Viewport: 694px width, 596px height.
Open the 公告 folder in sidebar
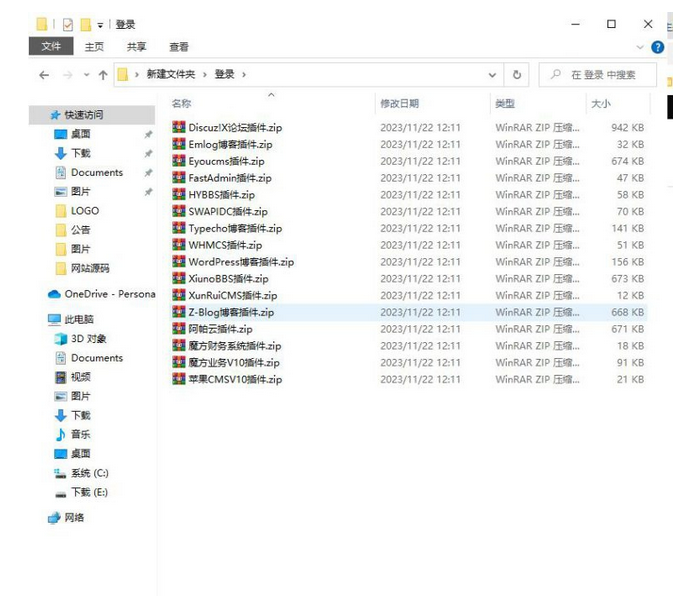click(x=81, y=230)
